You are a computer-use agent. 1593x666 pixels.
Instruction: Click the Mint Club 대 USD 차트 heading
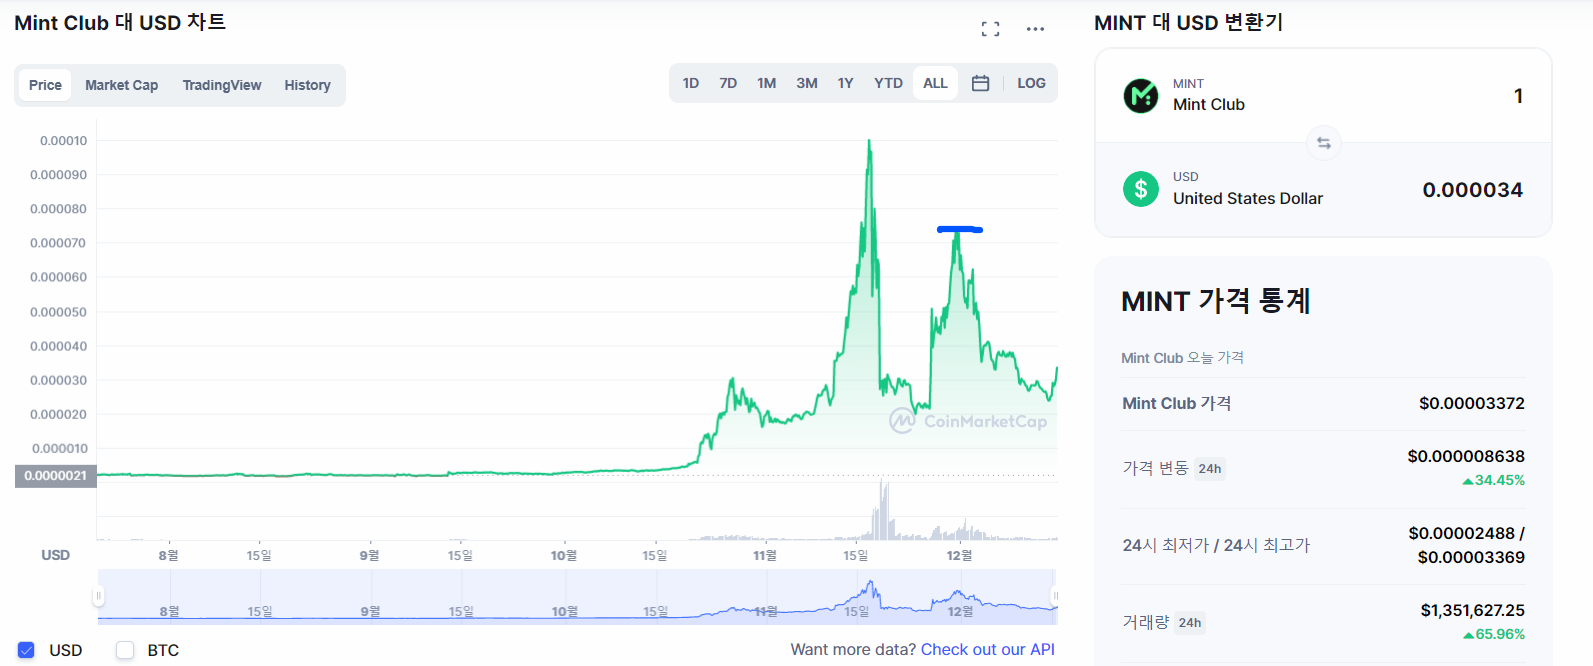[120, 22]
